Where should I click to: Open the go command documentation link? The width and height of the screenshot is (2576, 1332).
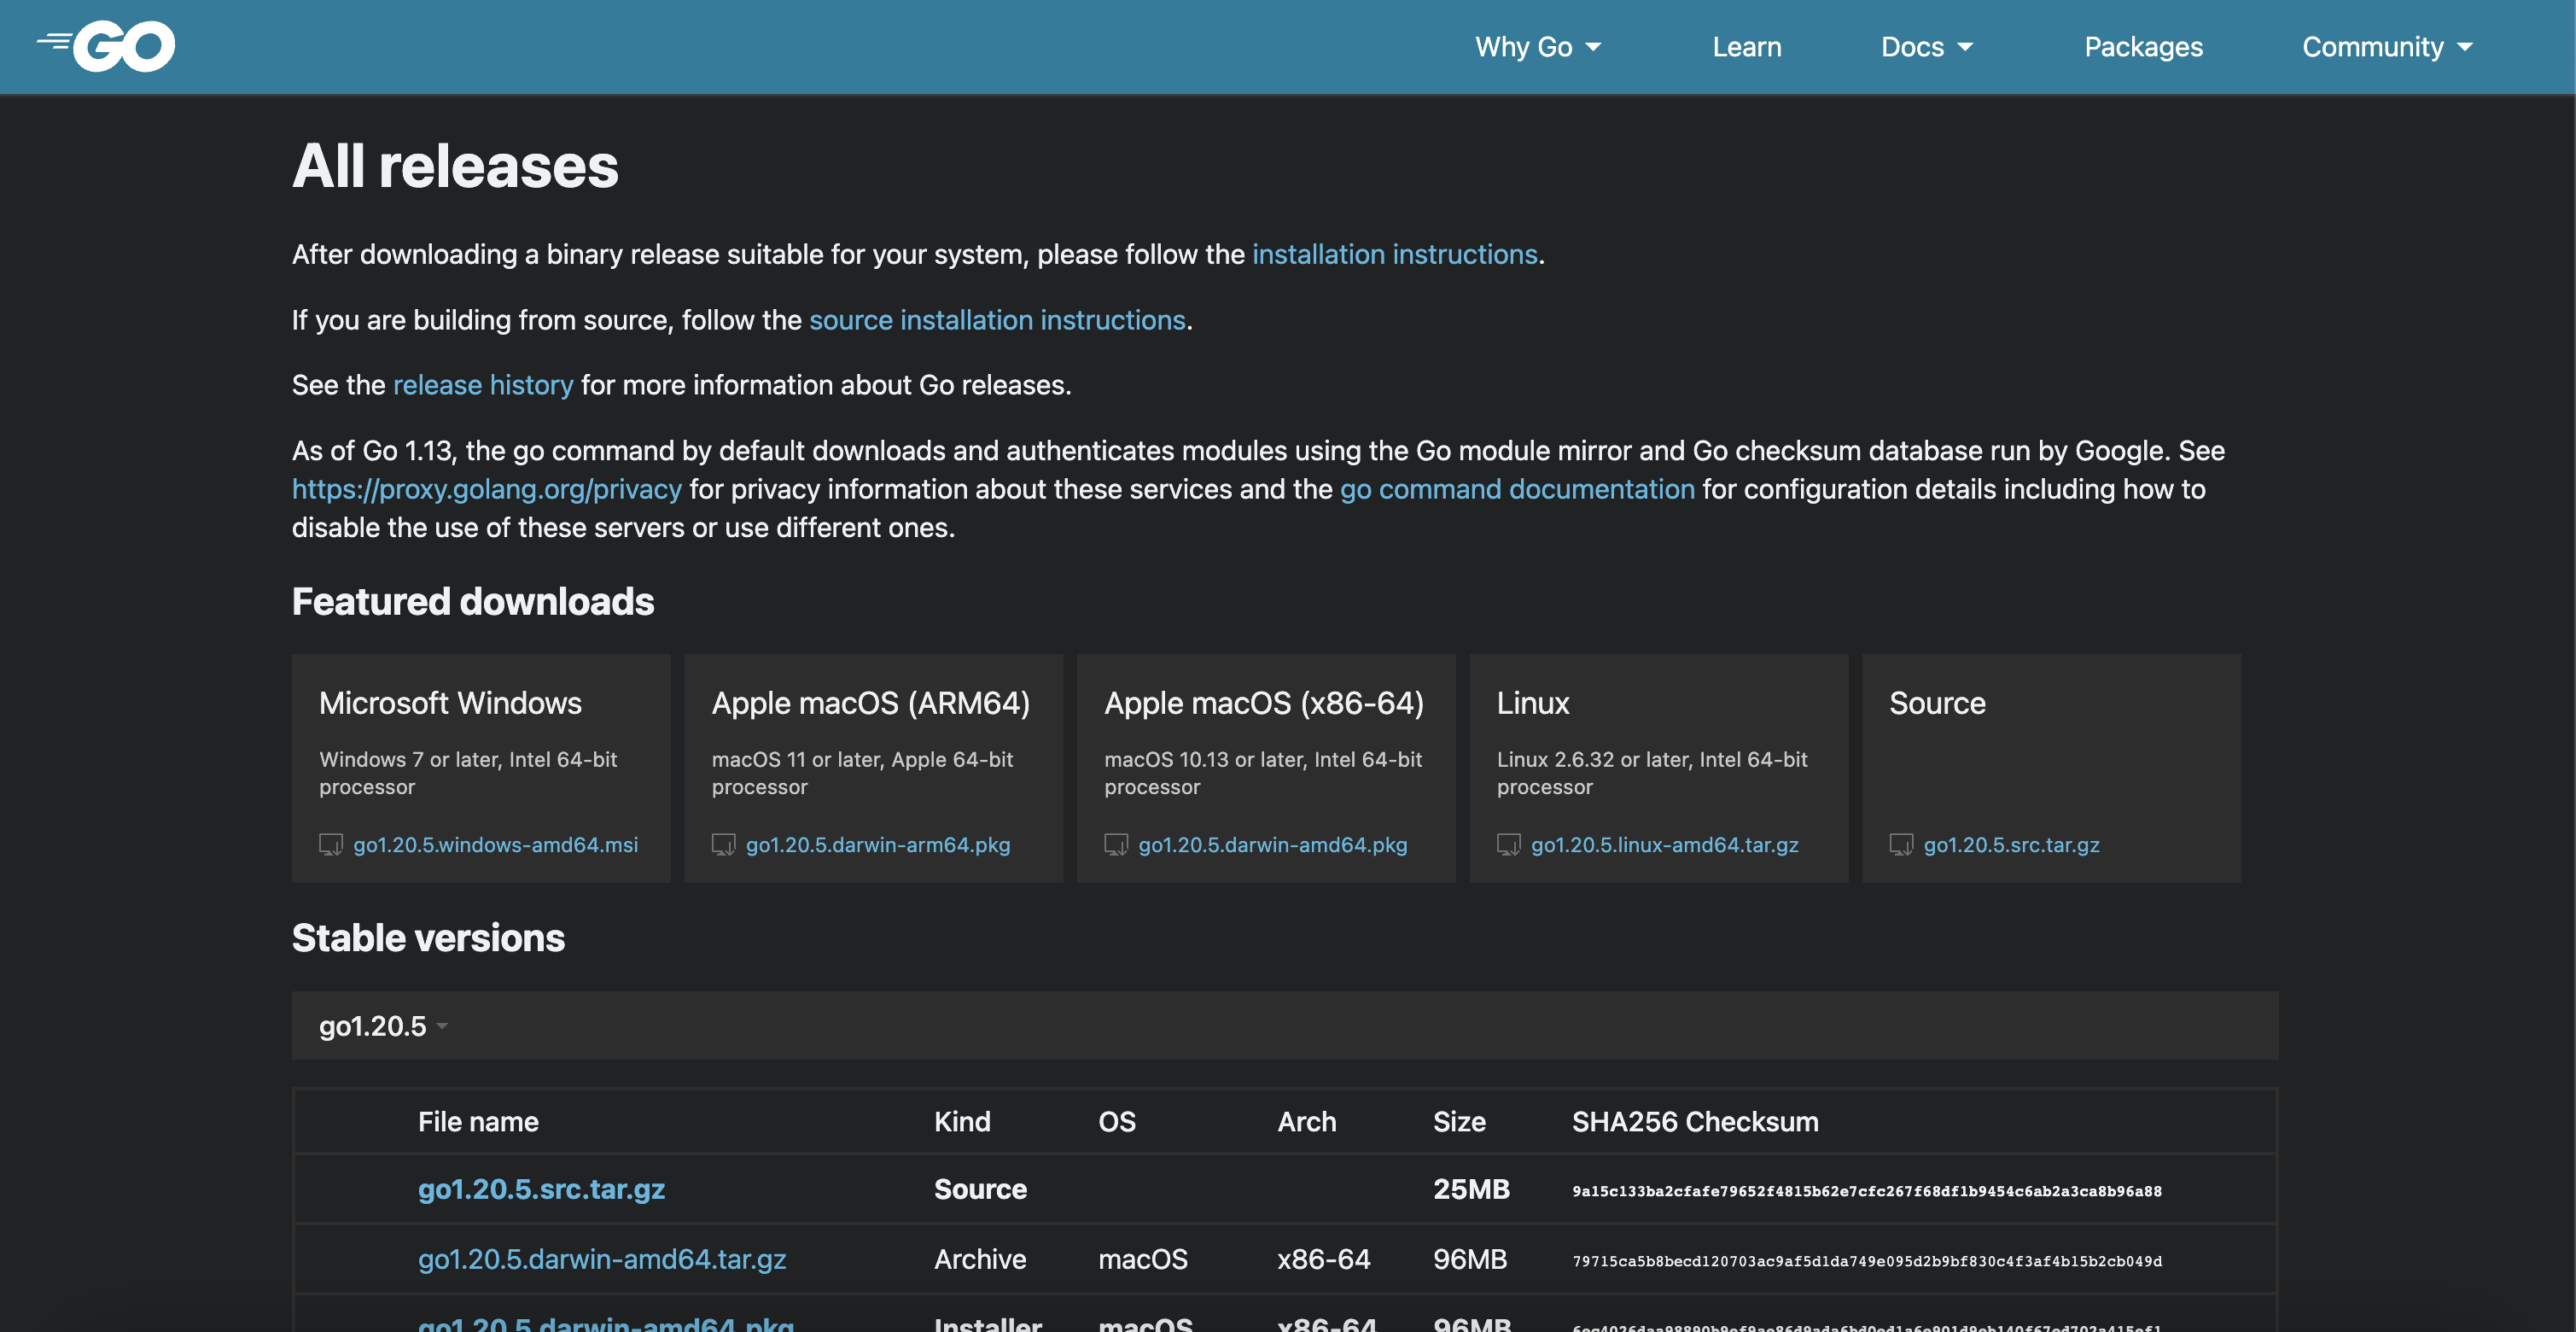coord(1516,489)
